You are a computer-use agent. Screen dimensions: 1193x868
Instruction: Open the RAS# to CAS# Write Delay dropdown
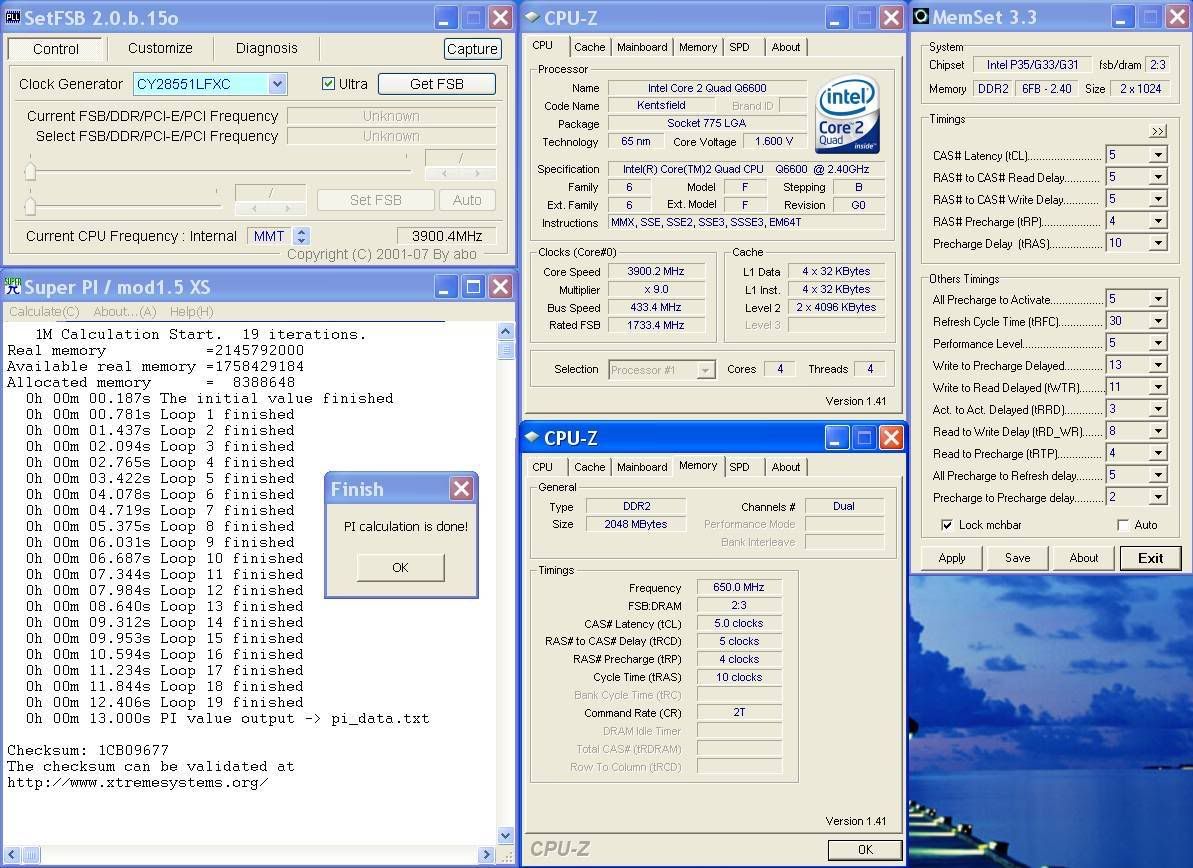tap(1157, 199)
